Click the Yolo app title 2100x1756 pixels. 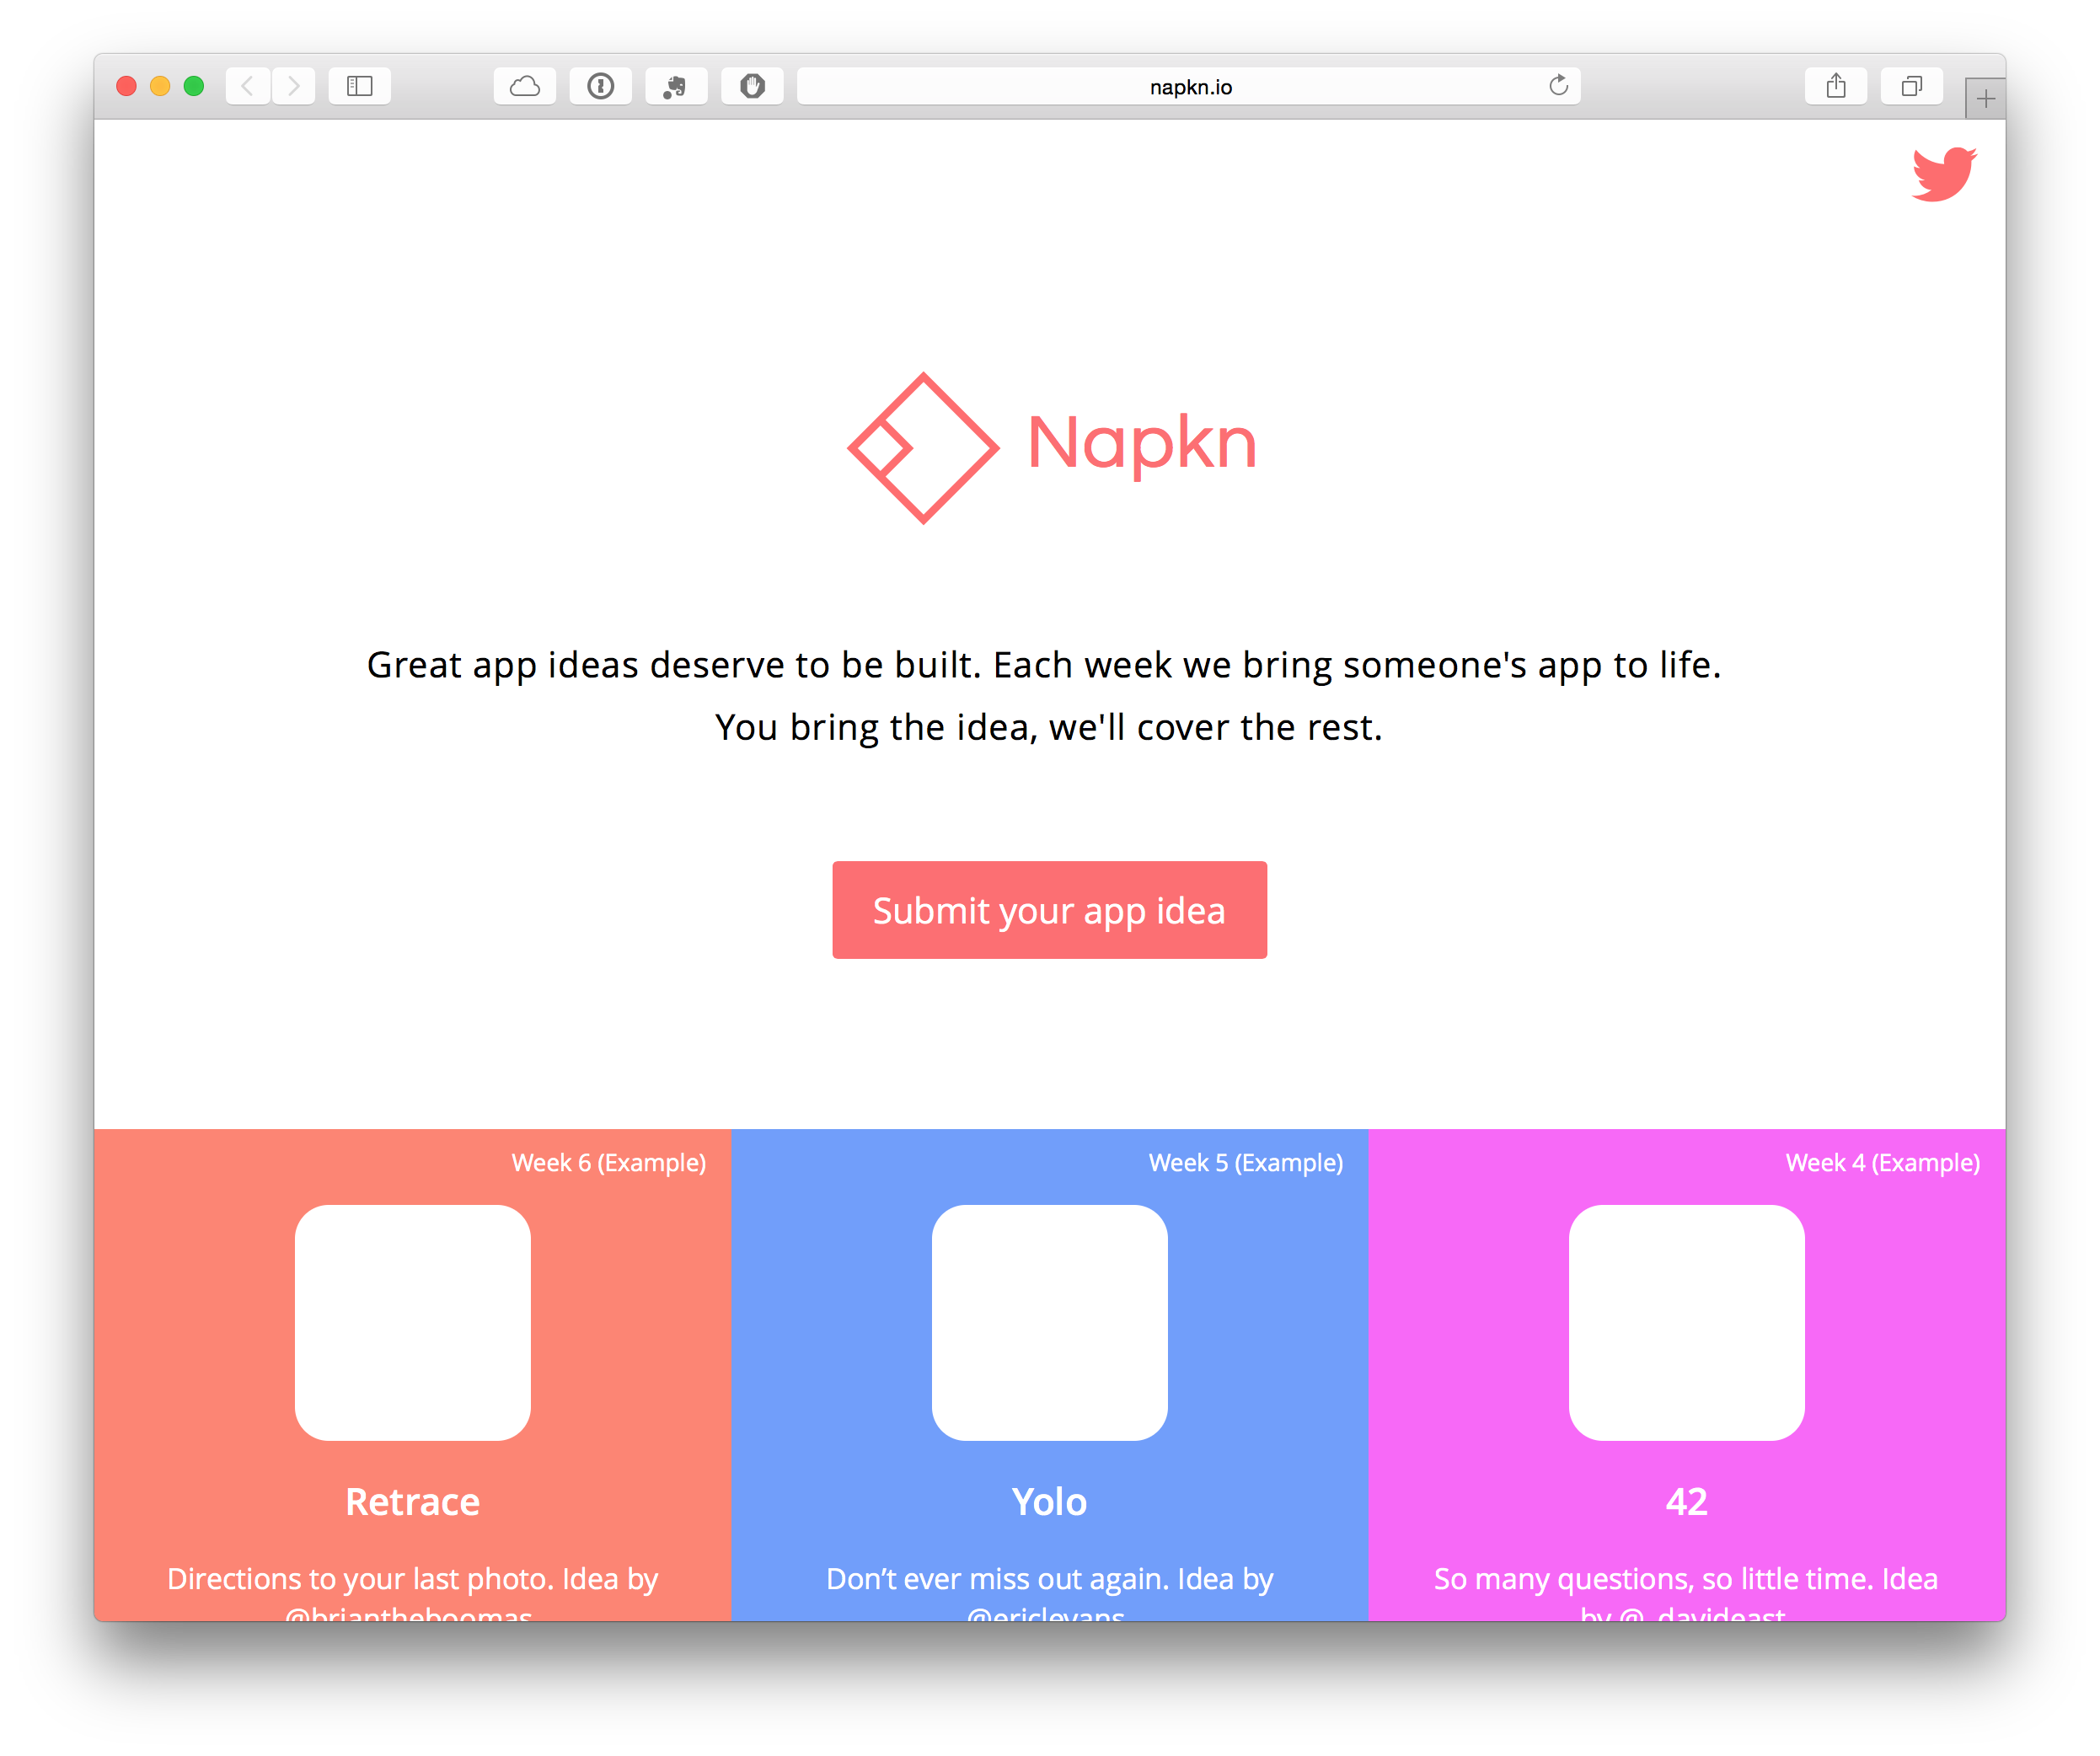pyautogui.click(x=1049, y=1501)
